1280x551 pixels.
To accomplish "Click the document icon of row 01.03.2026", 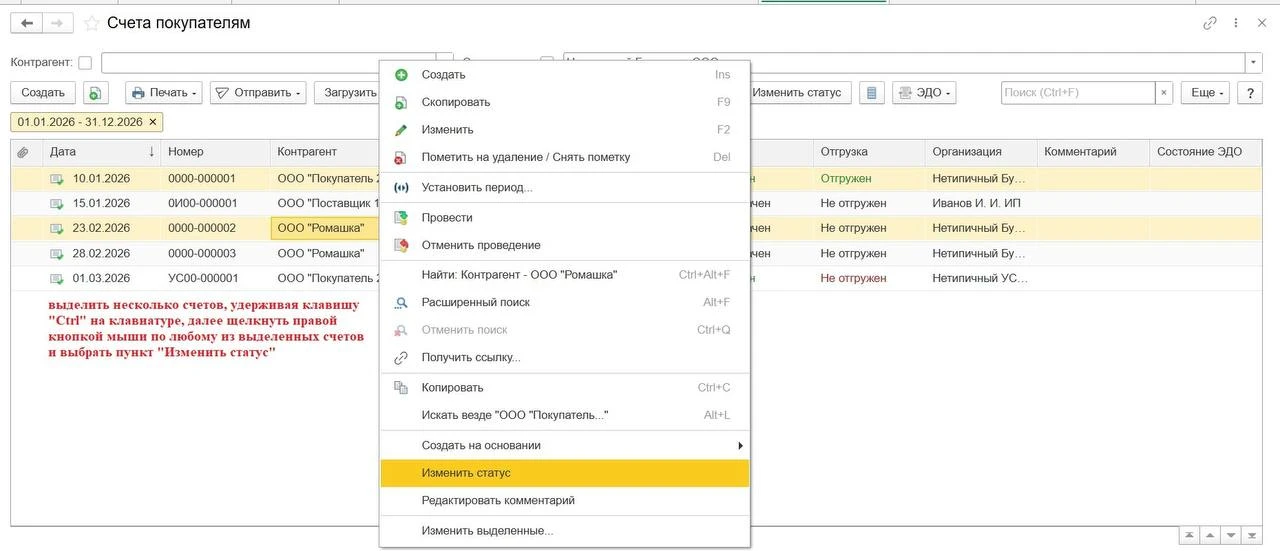I will (57, 278).
